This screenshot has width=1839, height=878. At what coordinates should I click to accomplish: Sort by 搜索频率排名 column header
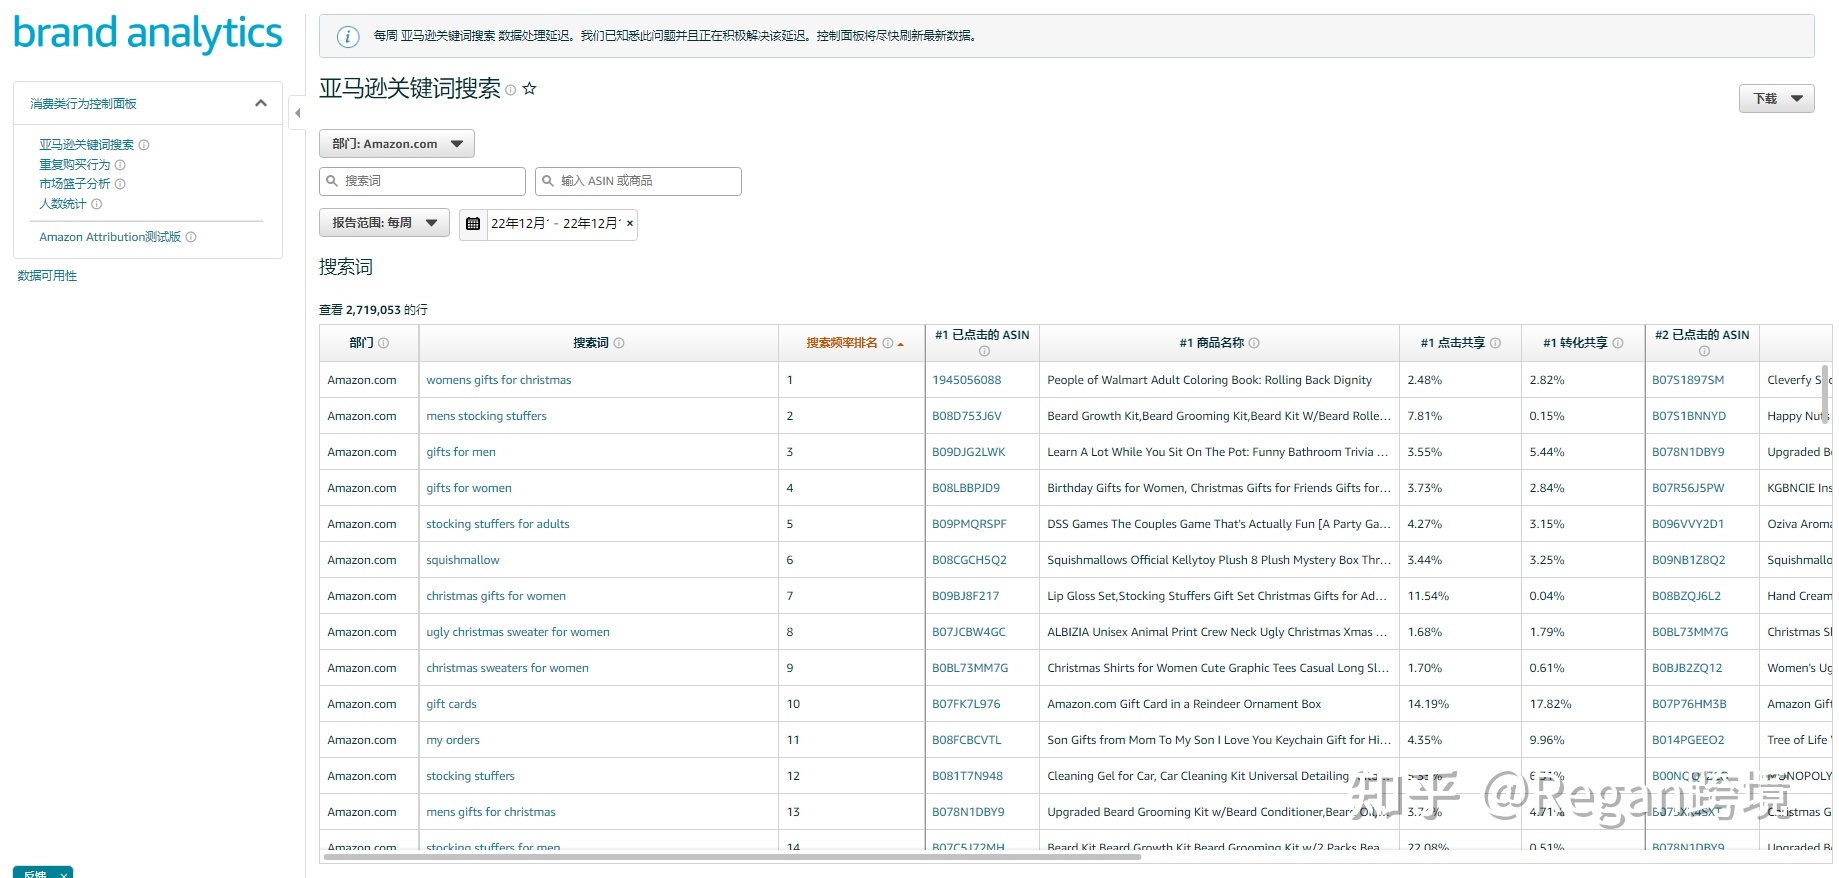click(842, 343)
